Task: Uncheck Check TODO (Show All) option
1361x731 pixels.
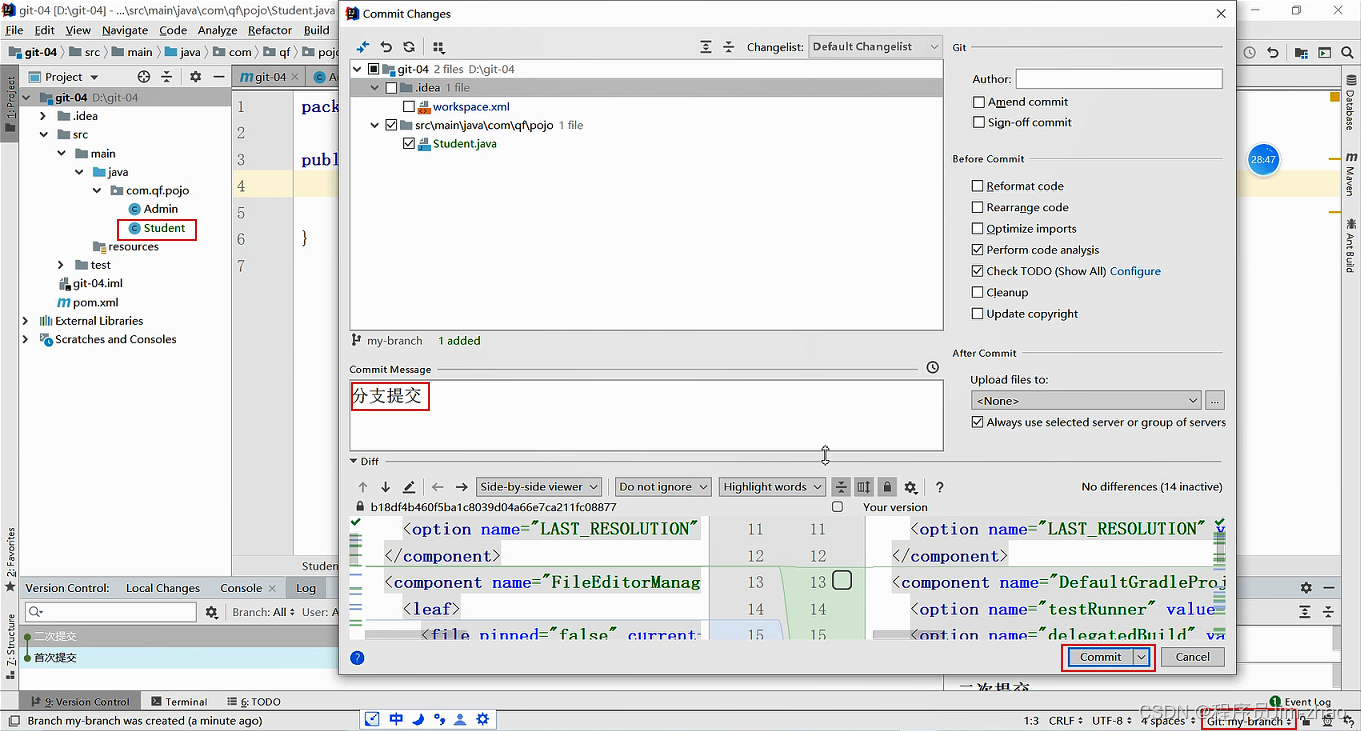Action: coord(978,271)
